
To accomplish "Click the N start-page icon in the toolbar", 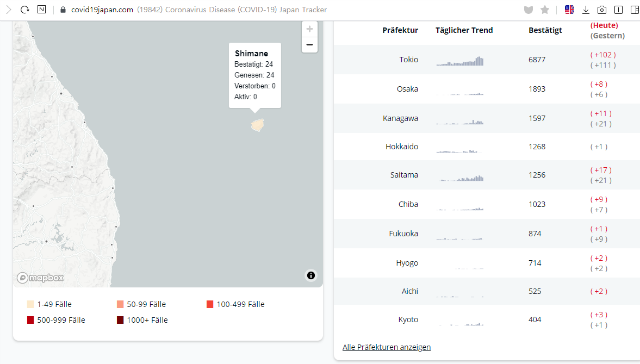I will 42,9.
